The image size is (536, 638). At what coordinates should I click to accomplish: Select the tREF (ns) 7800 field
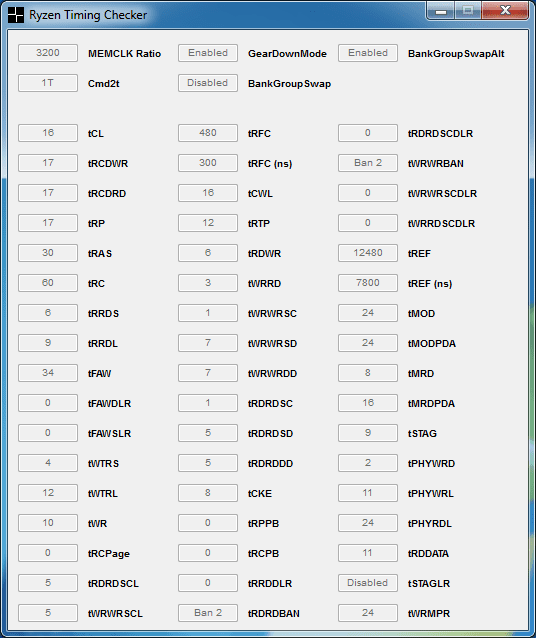pos(368,283)
